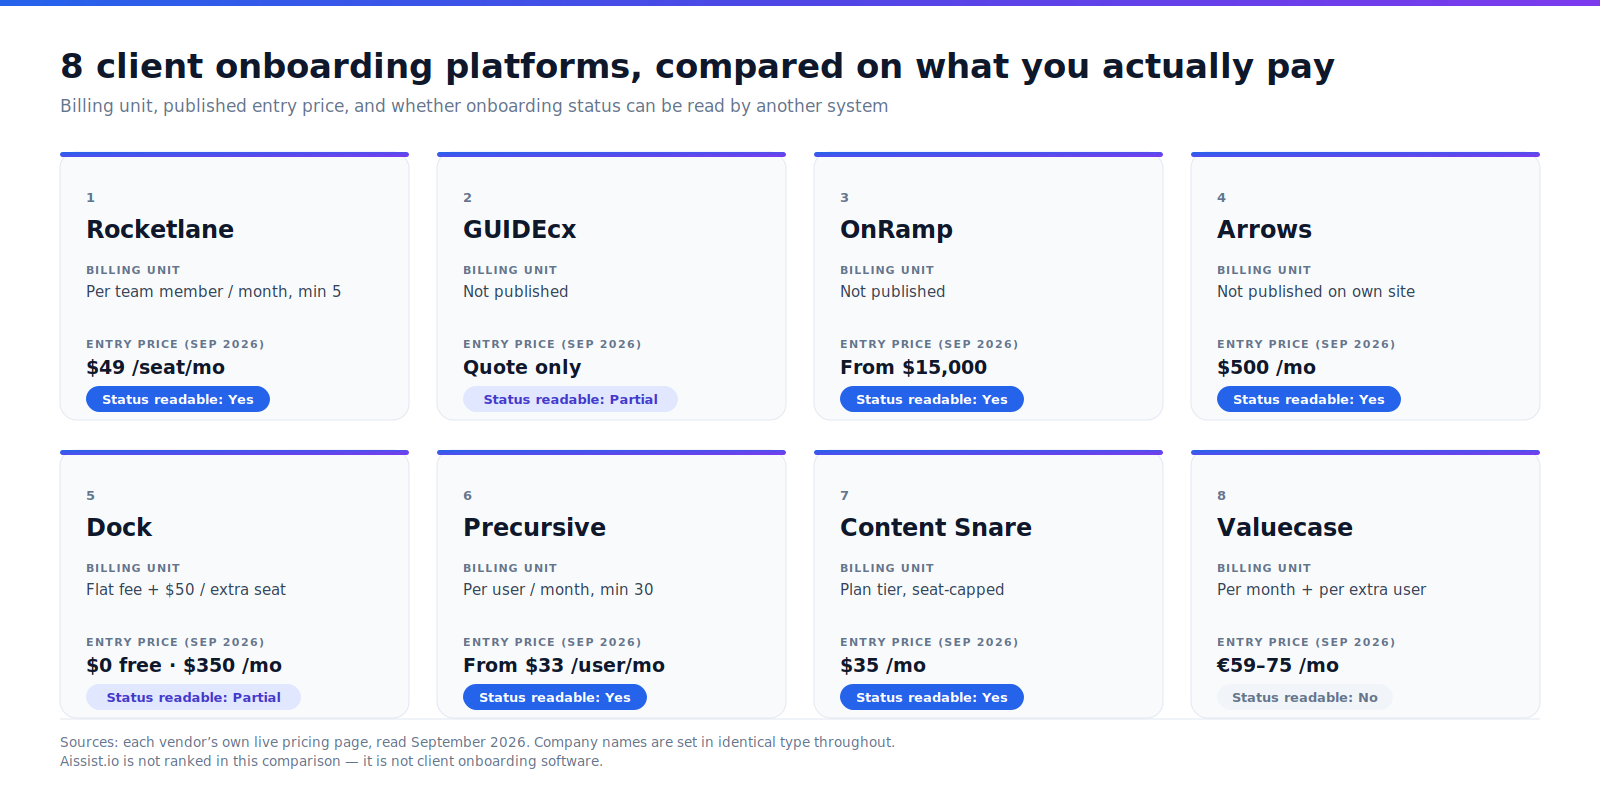Viewport: 1600px width, 800px height.
Task: Select the OnRamp Status readable: Yes pill
Action: [x=932, y=399]
